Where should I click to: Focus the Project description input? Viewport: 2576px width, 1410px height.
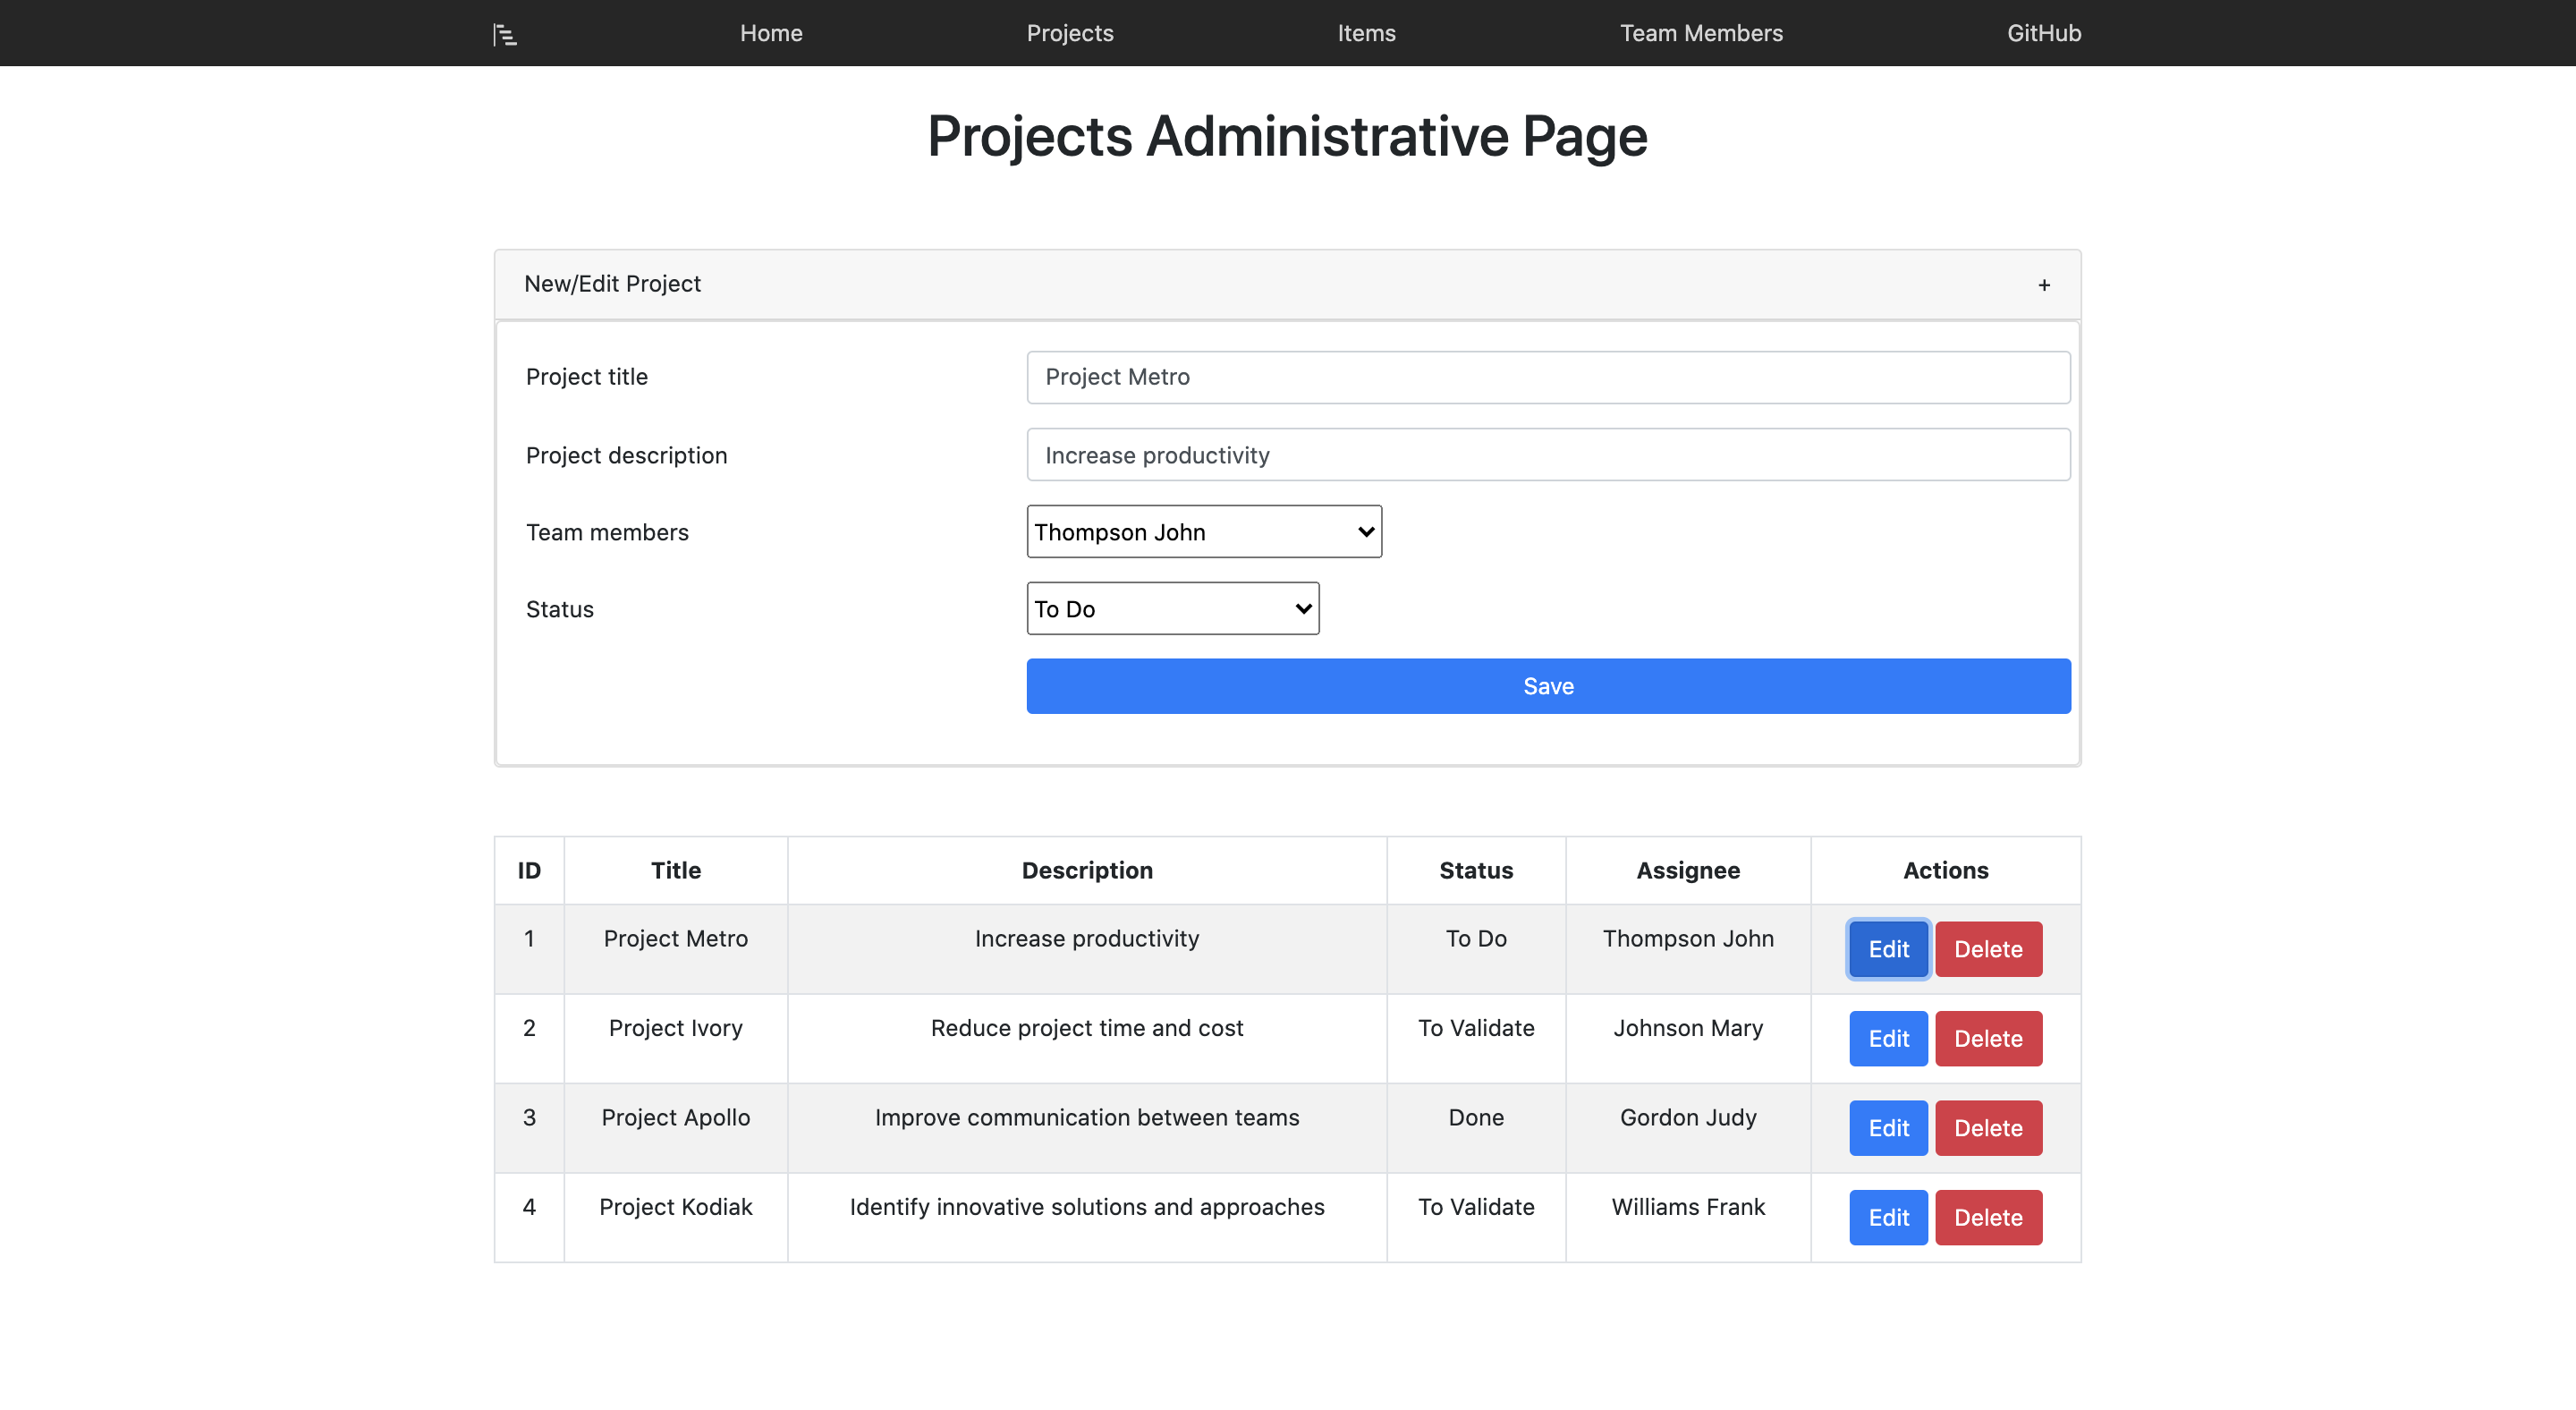pos(1547,455)
